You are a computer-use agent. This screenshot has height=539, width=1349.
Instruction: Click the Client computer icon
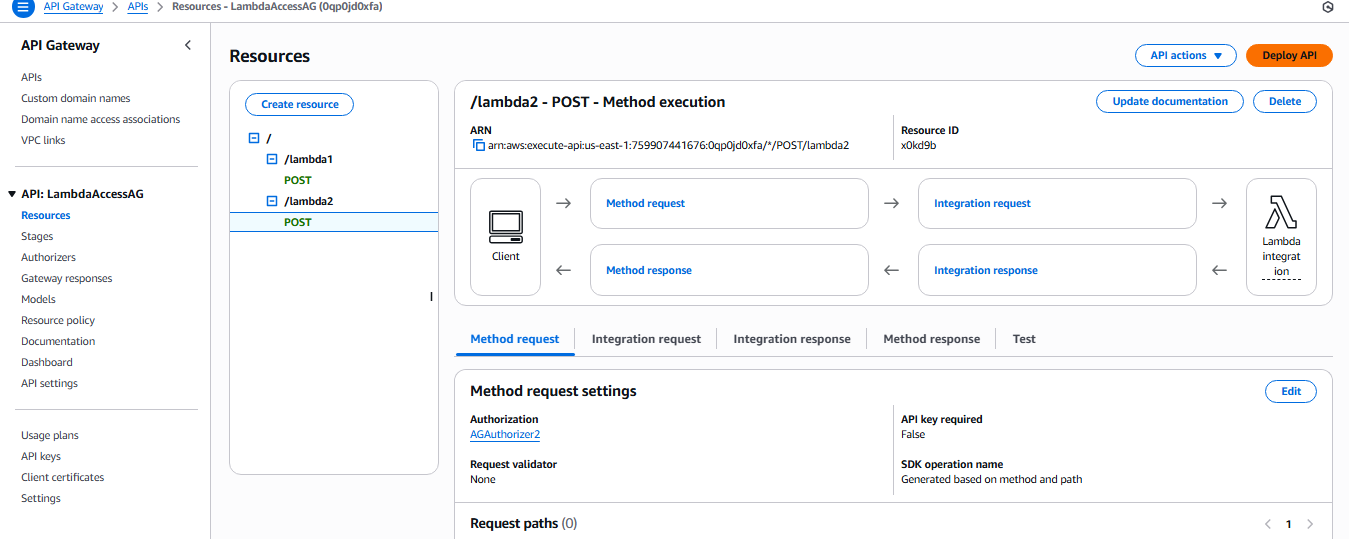tap(505, 227)
